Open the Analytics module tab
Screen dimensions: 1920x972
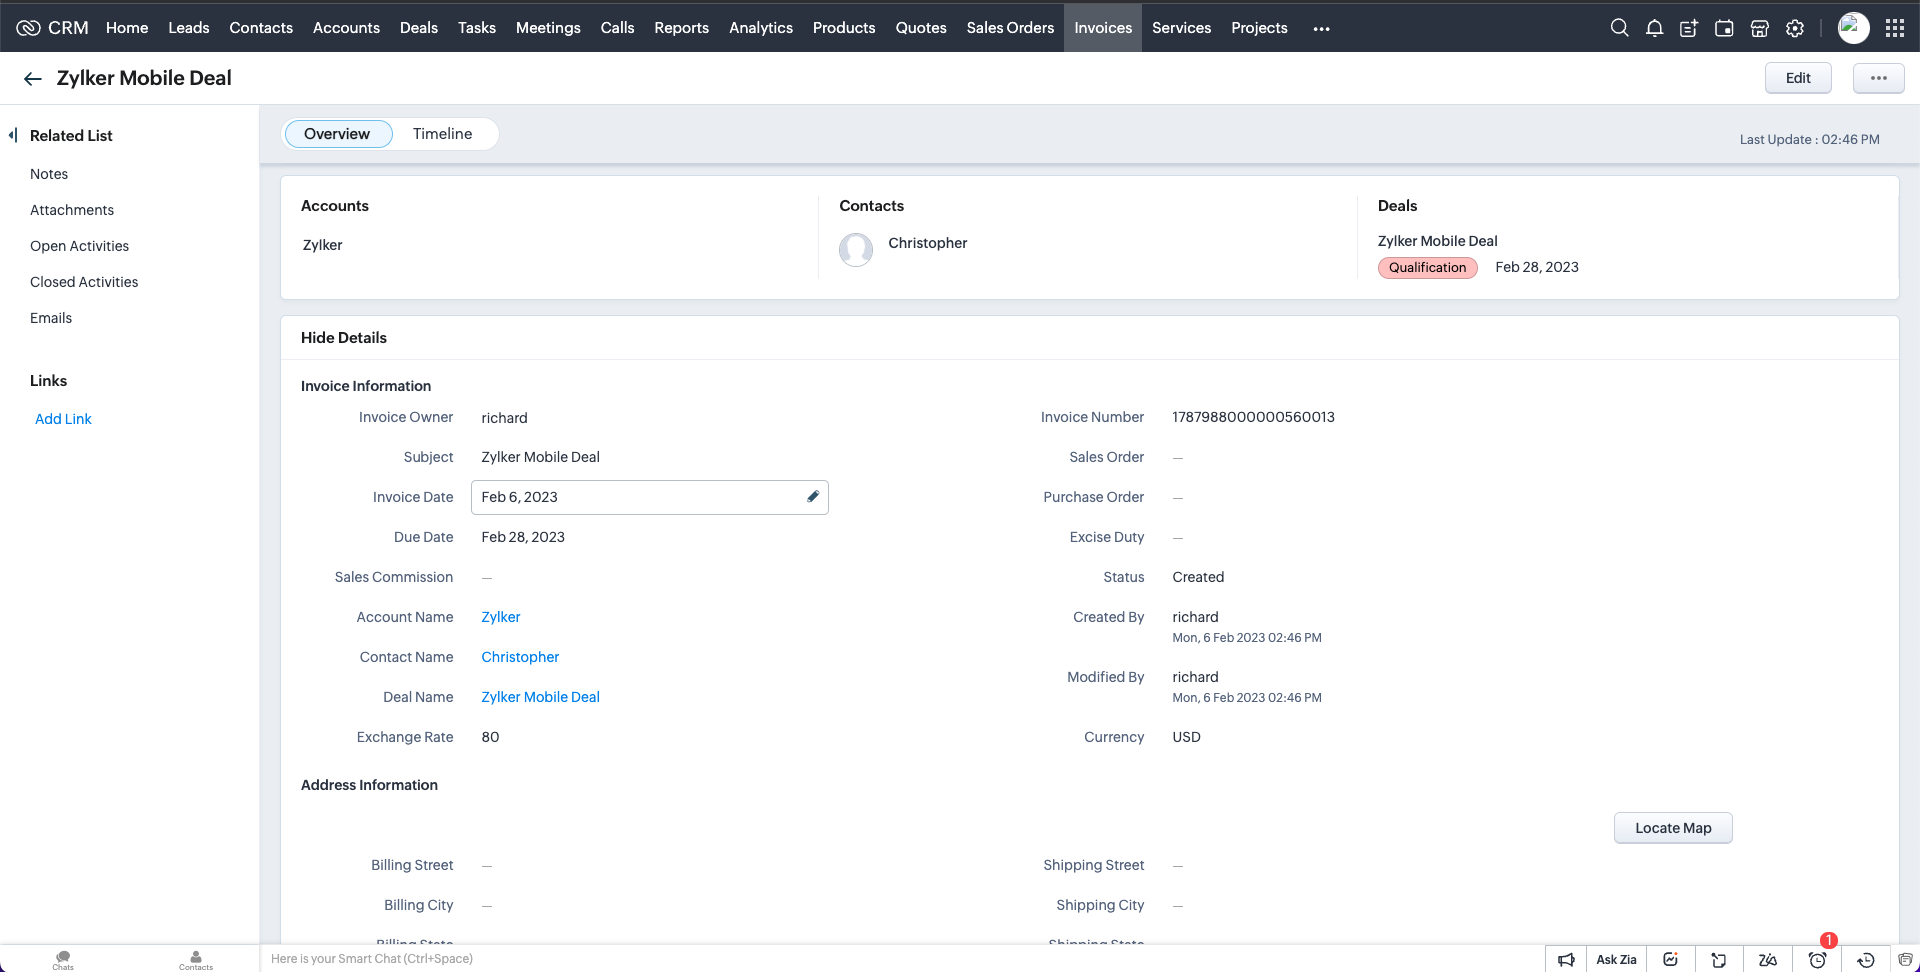click(760, 28)
